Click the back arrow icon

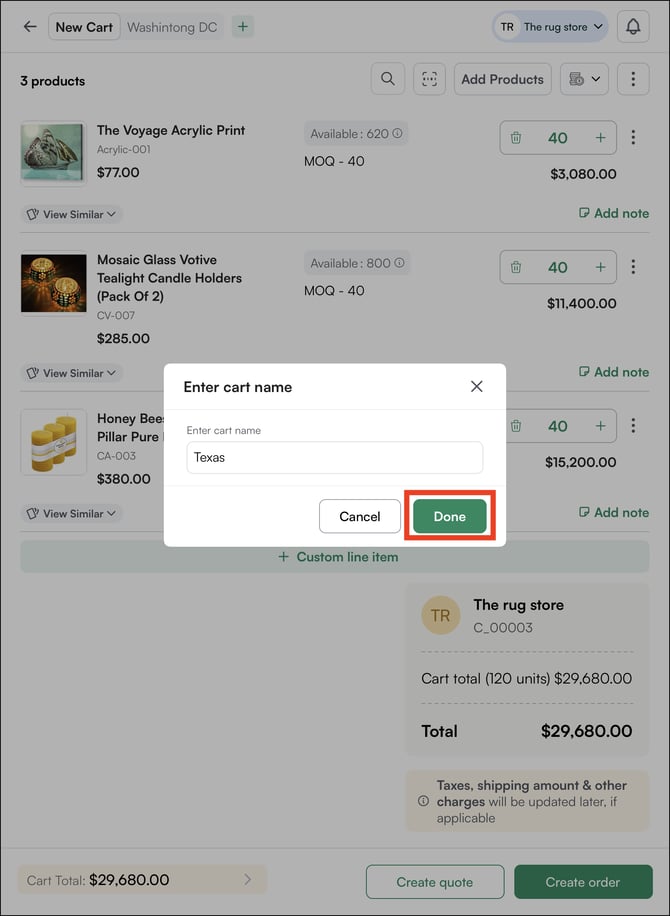[x=30, y=27]
